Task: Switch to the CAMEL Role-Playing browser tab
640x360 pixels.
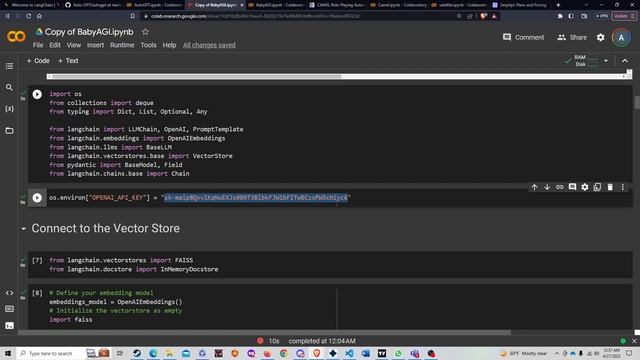Action: tap(337, 5)
